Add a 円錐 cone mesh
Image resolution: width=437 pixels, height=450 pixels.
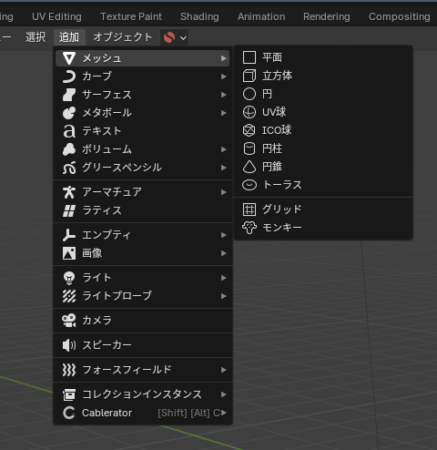point(323,167)
